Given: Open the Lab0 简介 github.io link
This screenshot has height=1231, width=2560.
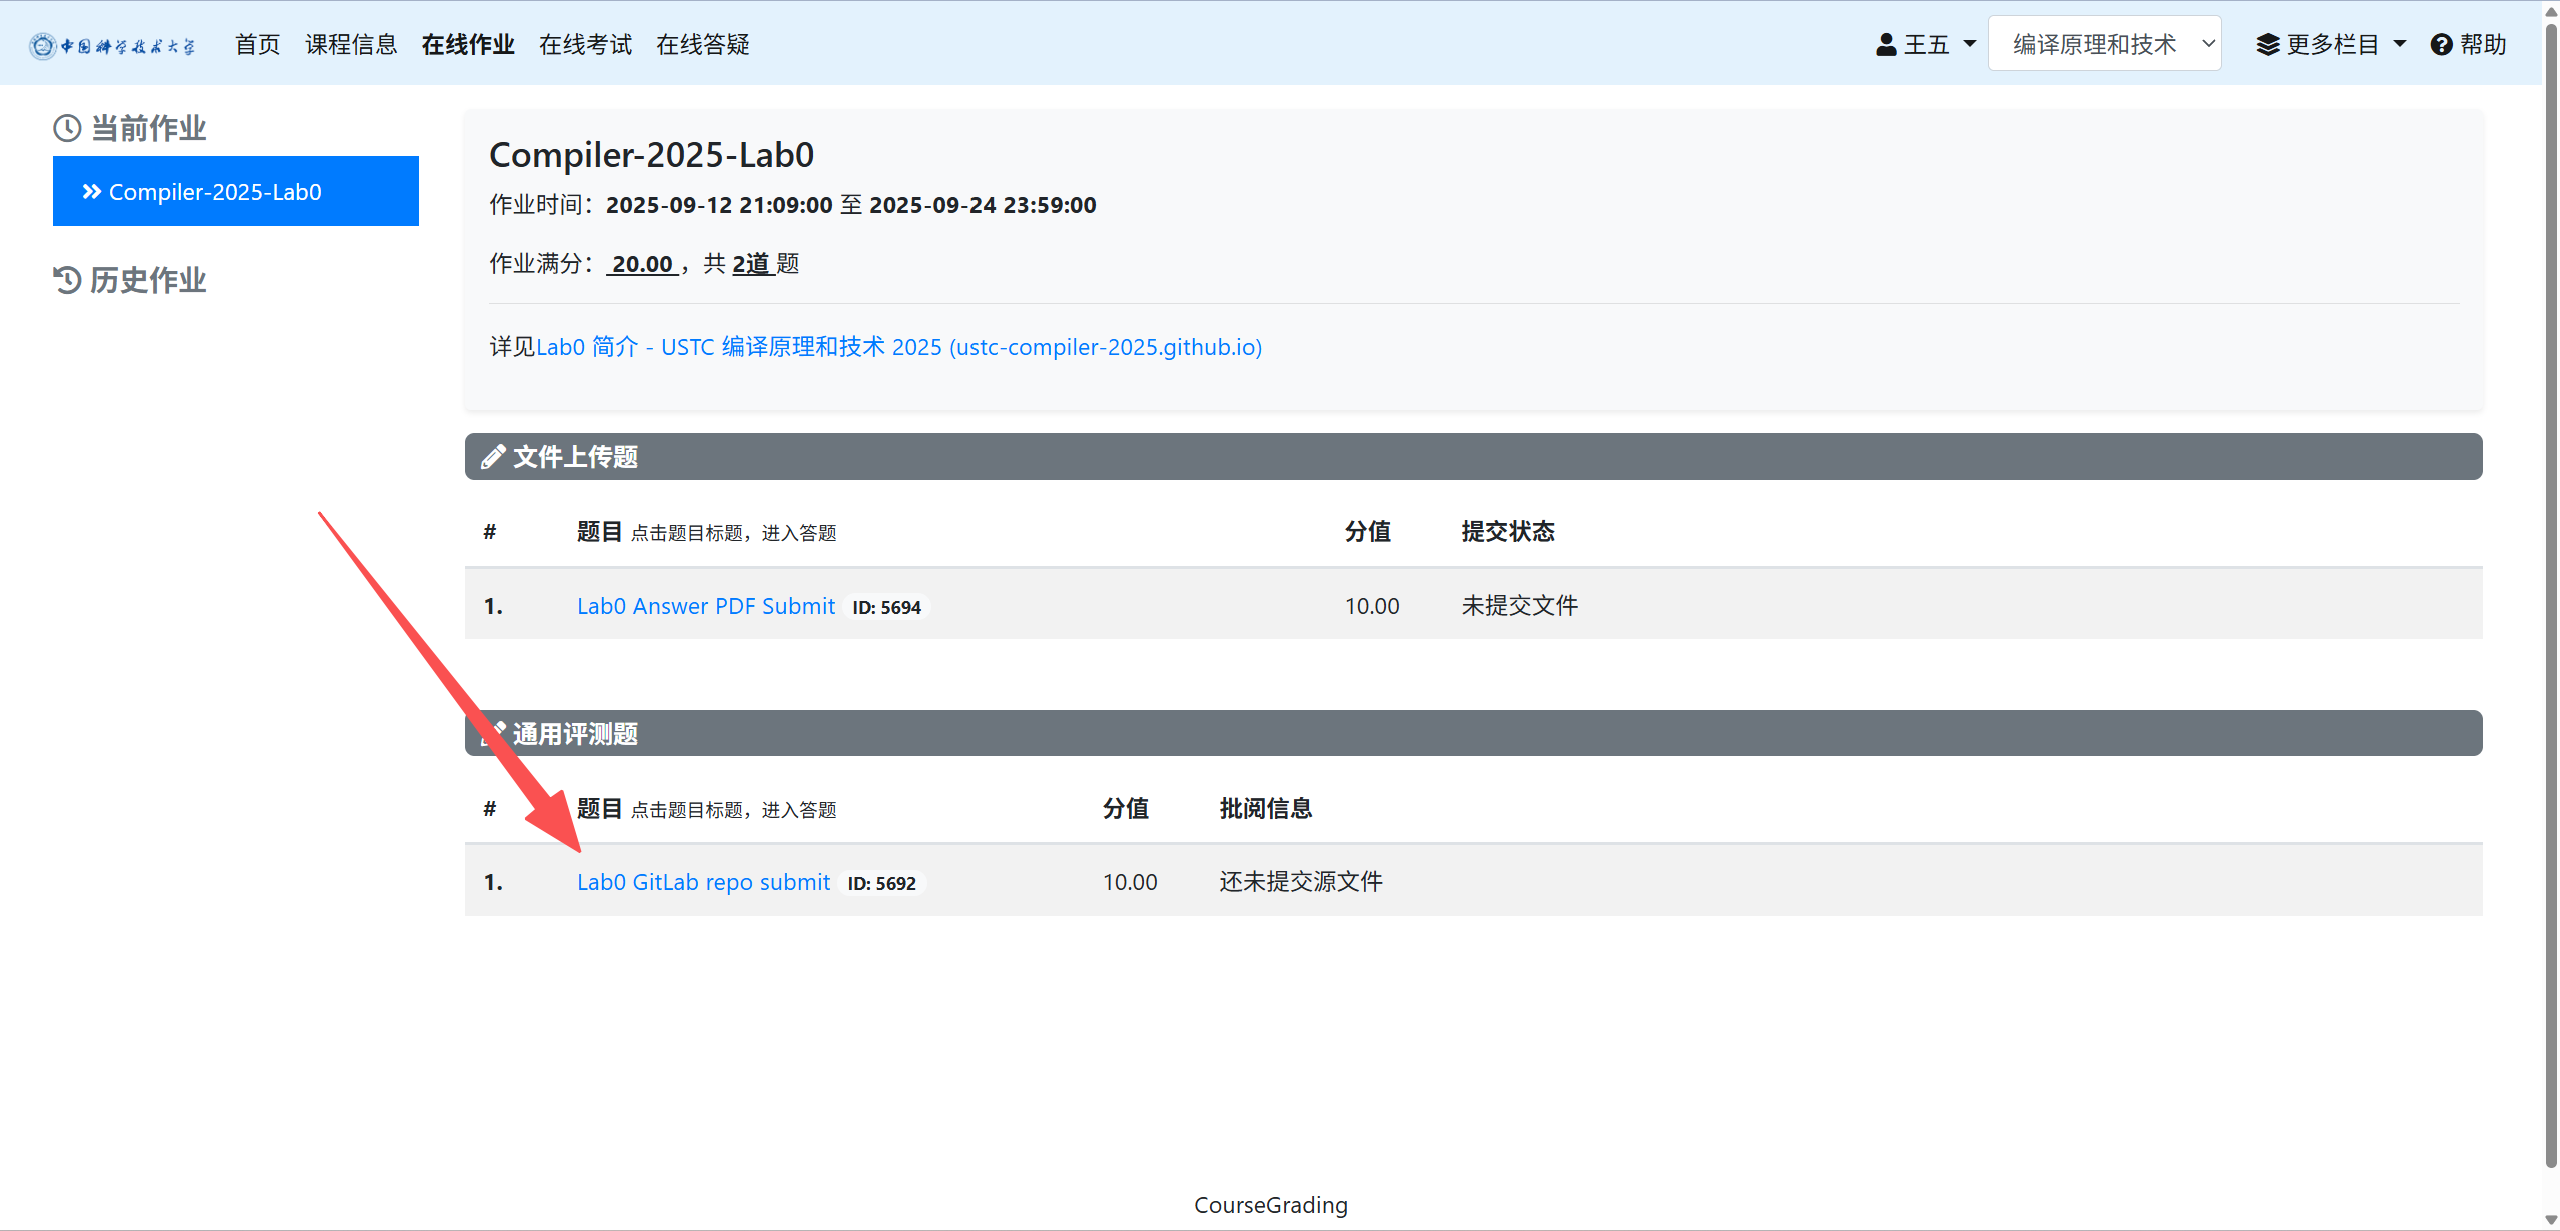Looking at the screenshot, I should pyautogui.click(x=898, y=347).
